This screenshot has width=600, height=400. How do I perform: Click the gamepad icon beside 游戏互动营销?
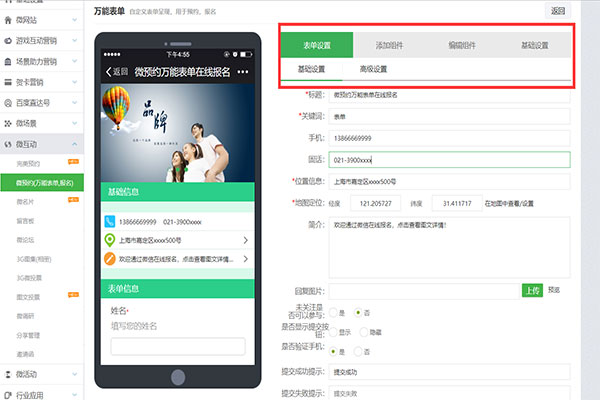(x=8, y=41)
